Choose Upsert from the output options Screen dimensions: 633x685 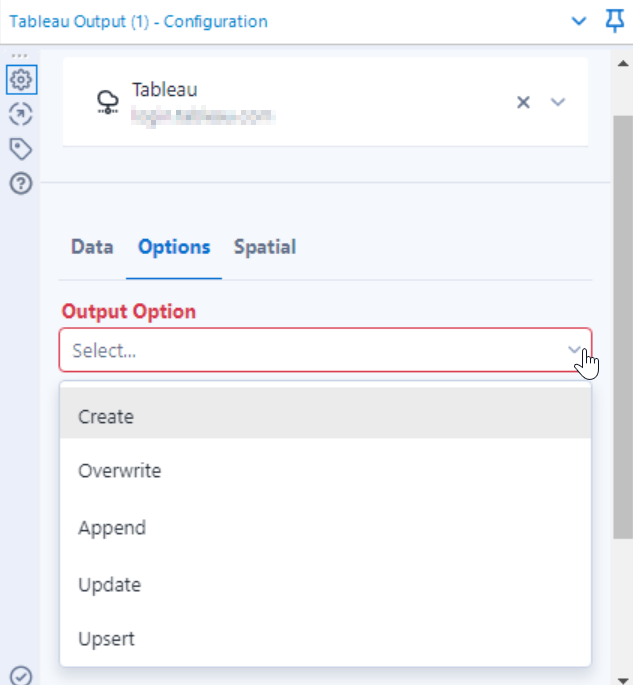325,639
